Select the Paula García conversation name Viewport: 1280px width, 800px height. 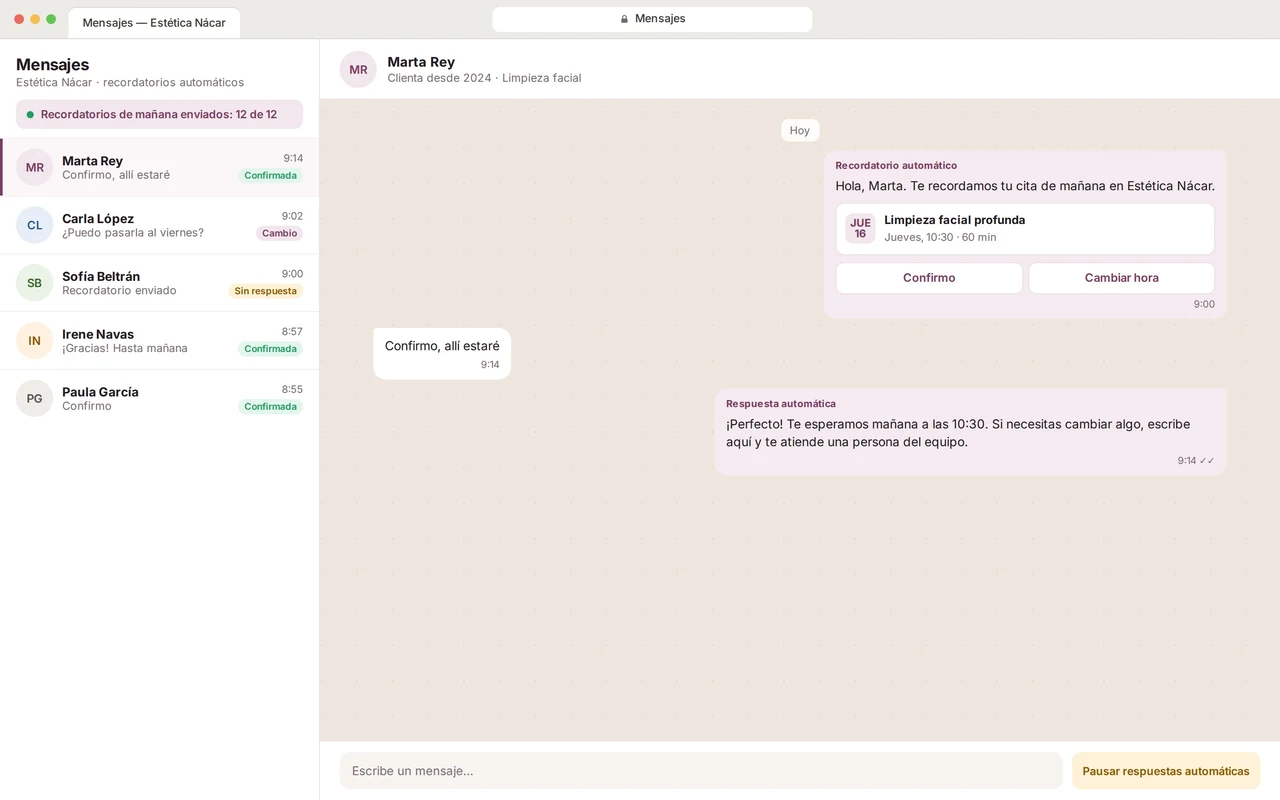coord(100,393)
